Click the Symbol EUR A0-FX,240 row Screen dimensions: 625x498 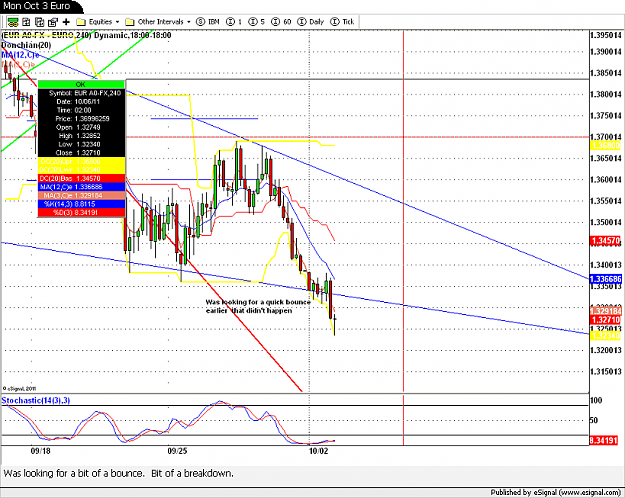[81, 93]
